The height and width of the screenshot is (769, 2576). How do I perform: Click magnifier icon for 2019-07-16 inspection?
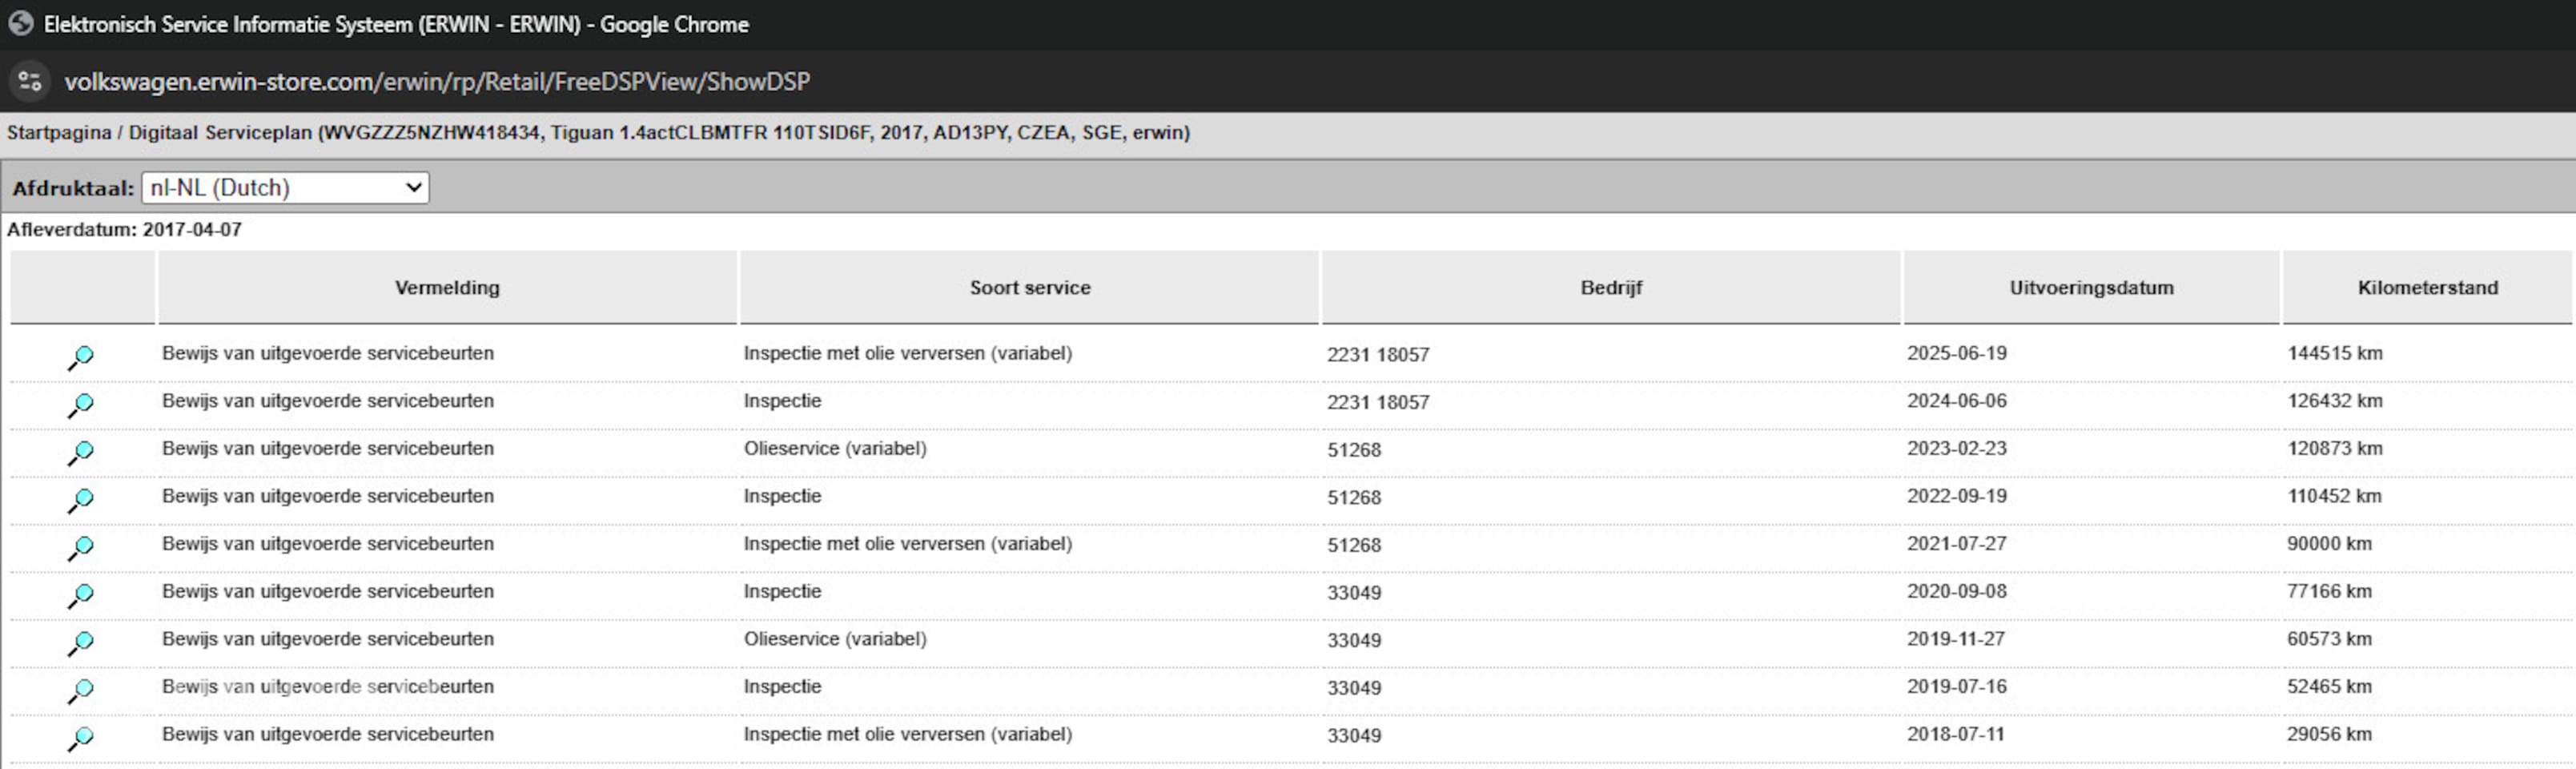[81, 690]
